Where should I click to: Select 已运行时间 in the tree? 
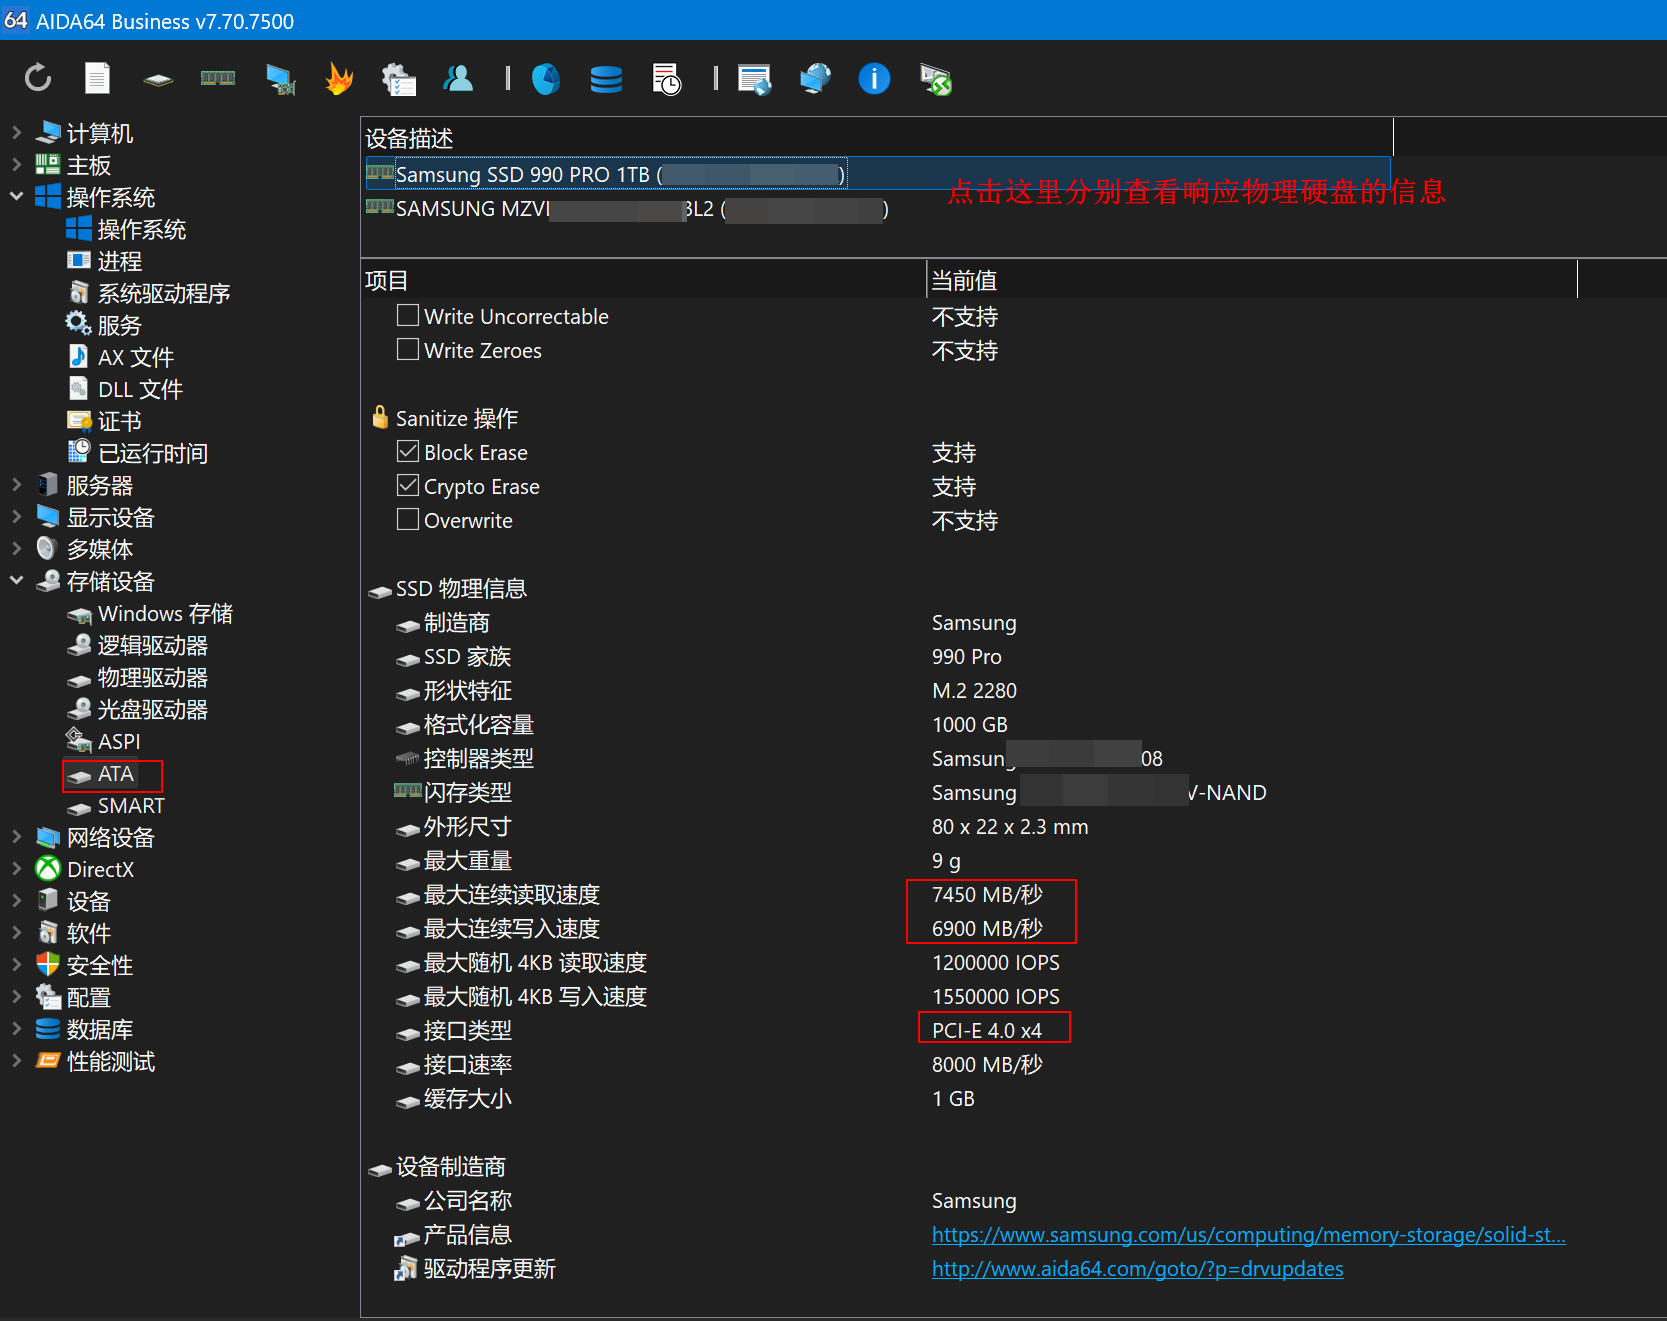tap(153, 453)
